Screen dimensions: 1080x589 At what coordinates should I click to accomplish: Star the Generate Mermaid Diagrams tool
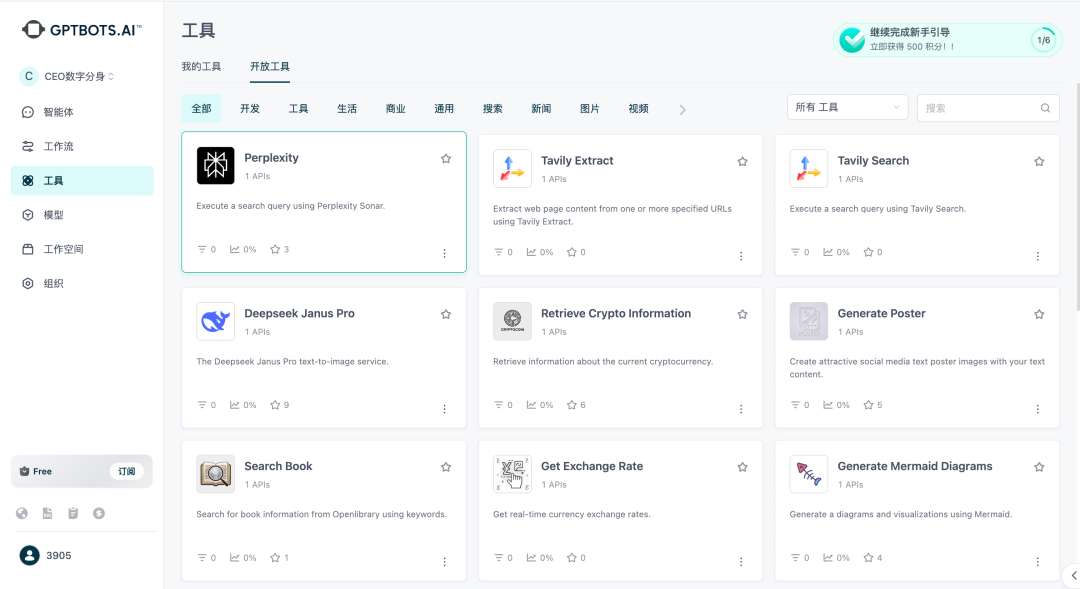pyautogui.click(x=1039, y=466)
